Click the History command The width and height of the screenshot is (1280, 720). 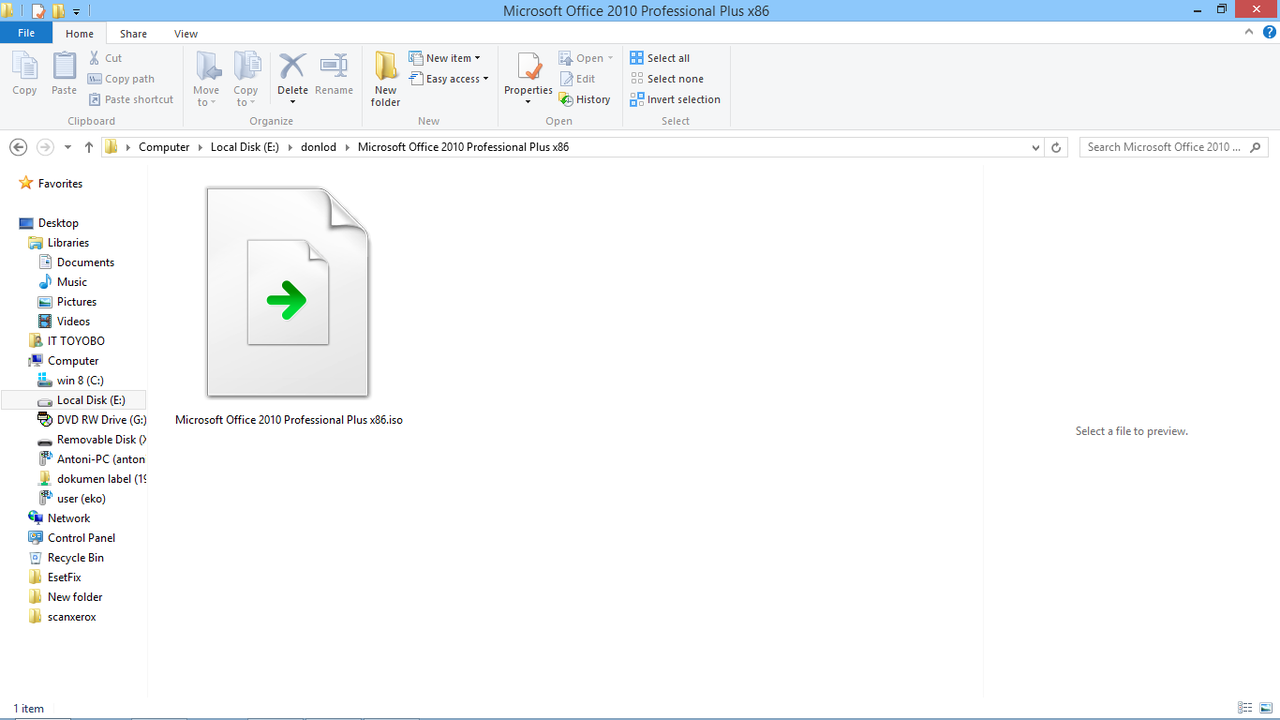[x=585, y=99]
